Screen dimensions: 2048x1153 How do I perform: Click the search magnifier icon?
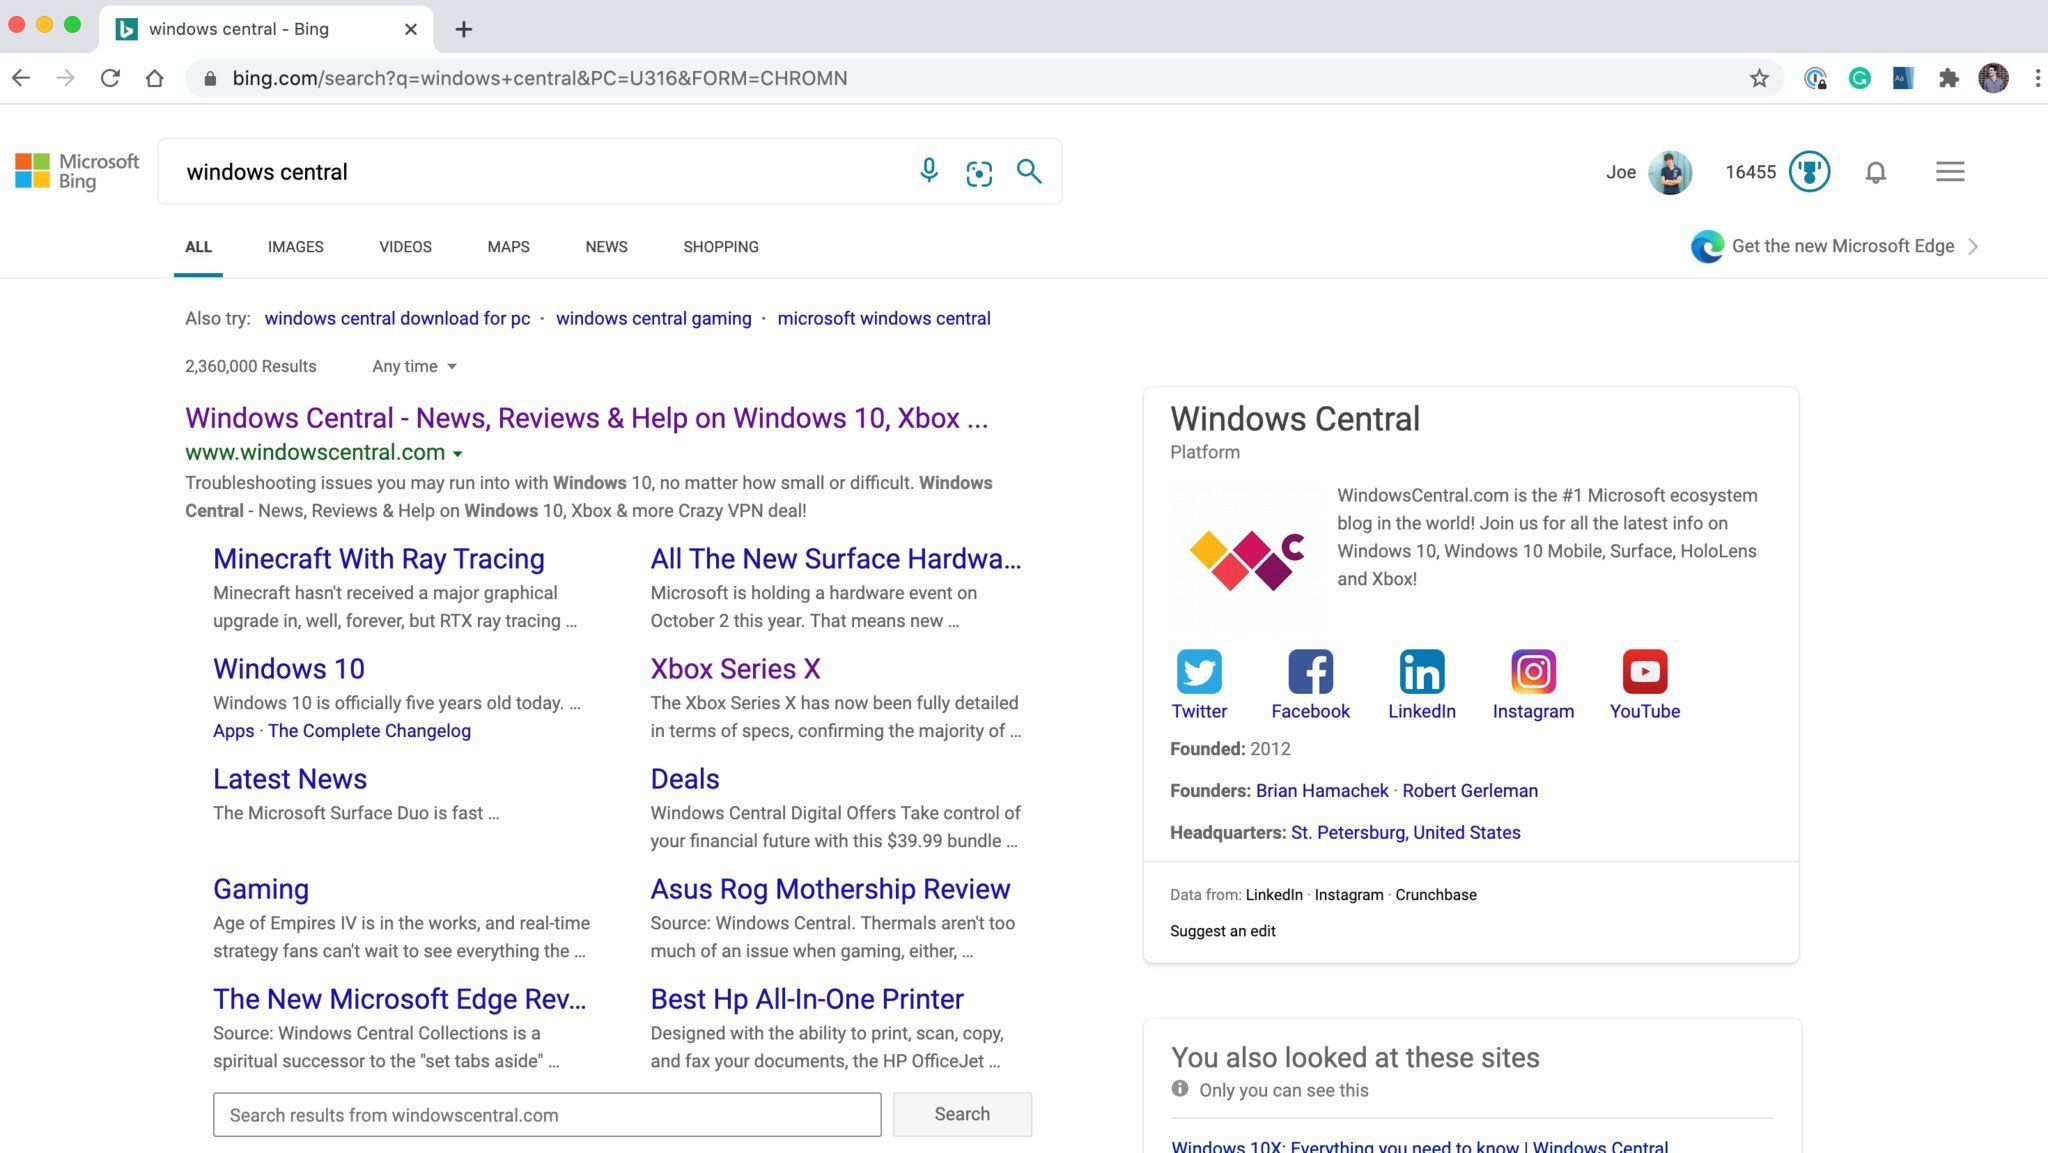[1028, 171]
